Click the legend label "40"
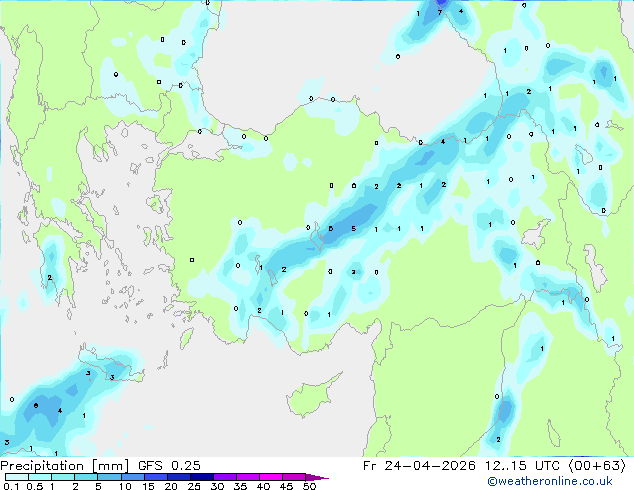Viewport: 634px width, 490px height. (263, 486)
